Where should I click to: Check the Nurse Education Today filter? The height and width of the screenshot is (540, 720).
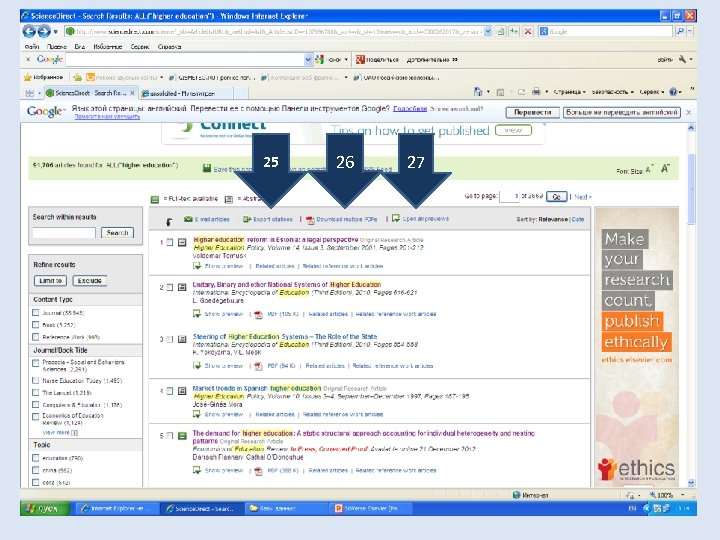(35, 380)
